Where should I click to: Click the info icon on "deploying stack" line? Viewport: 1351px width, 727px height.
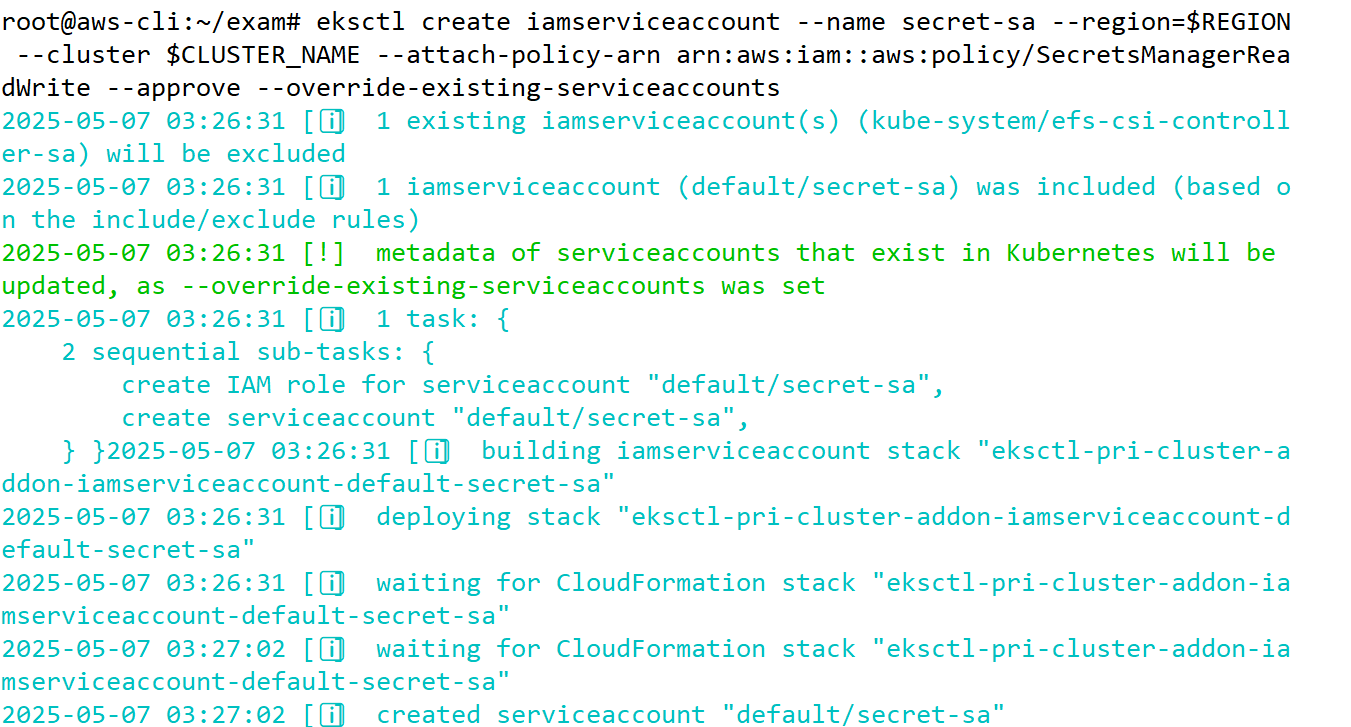tap(331, 518)
